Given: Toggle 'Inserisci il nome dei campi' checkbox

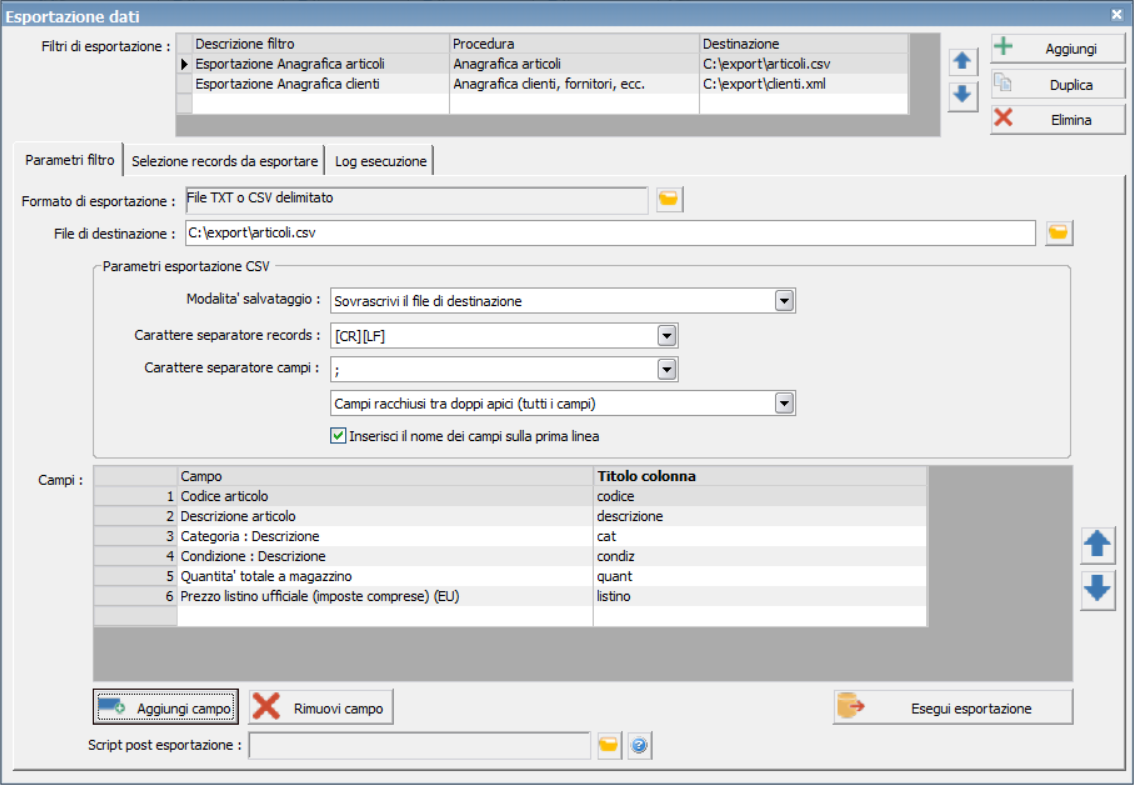Looking at the screenshot, I should pyautogui.click(x=338, y=436).
